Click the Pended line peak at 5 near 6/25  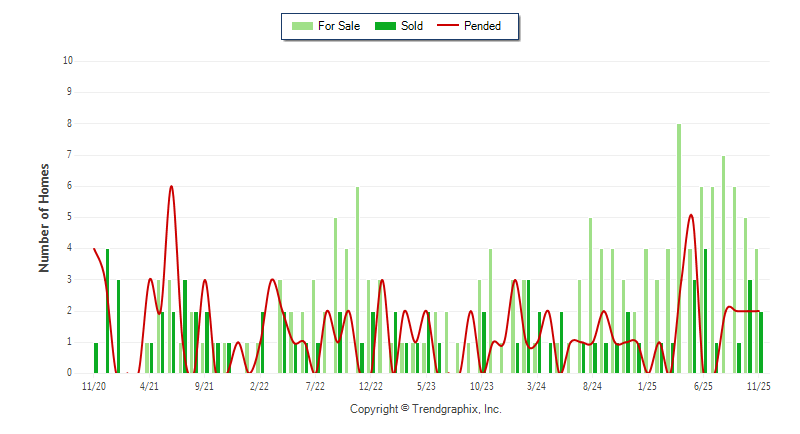(x=691, y=215)
